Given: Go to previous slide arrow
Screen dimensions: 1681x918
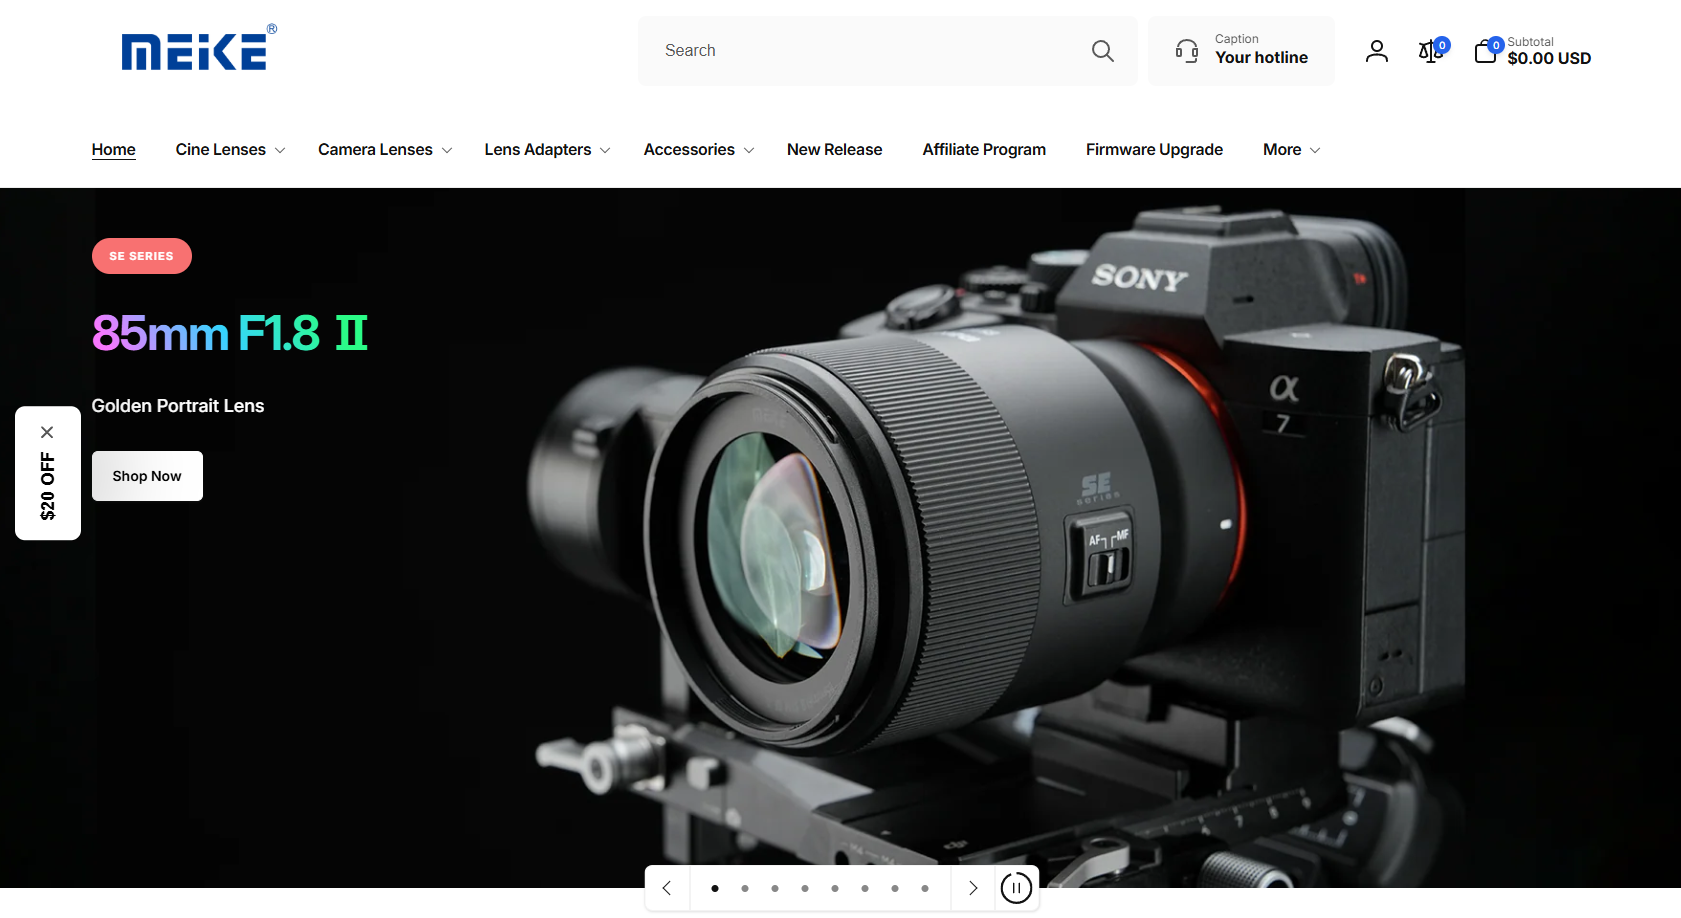Looking at the screenshot, I should click(x=667, y=888).
